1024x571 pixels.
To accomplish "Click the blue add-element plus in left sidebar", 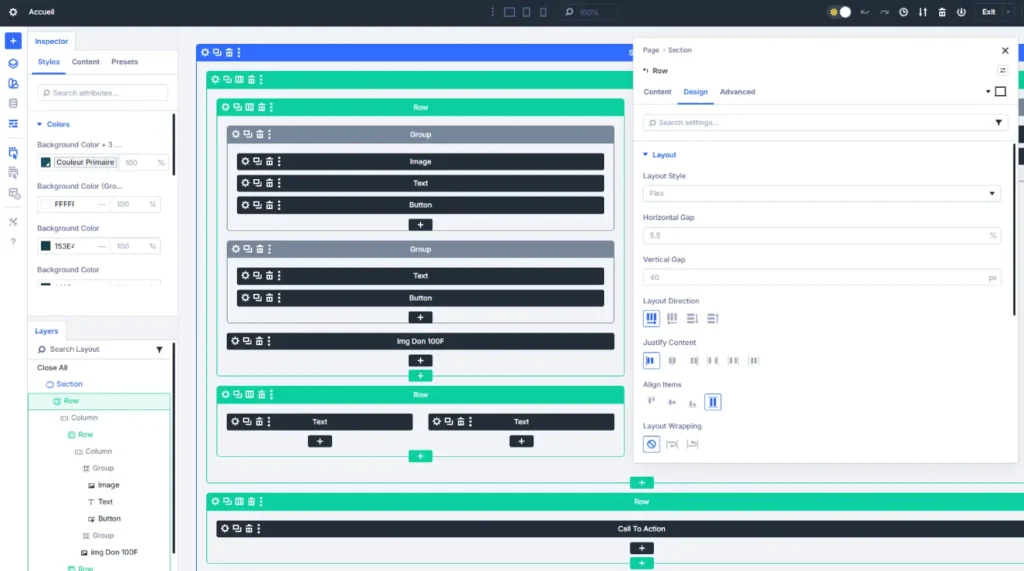I will [x=13, y=41].
